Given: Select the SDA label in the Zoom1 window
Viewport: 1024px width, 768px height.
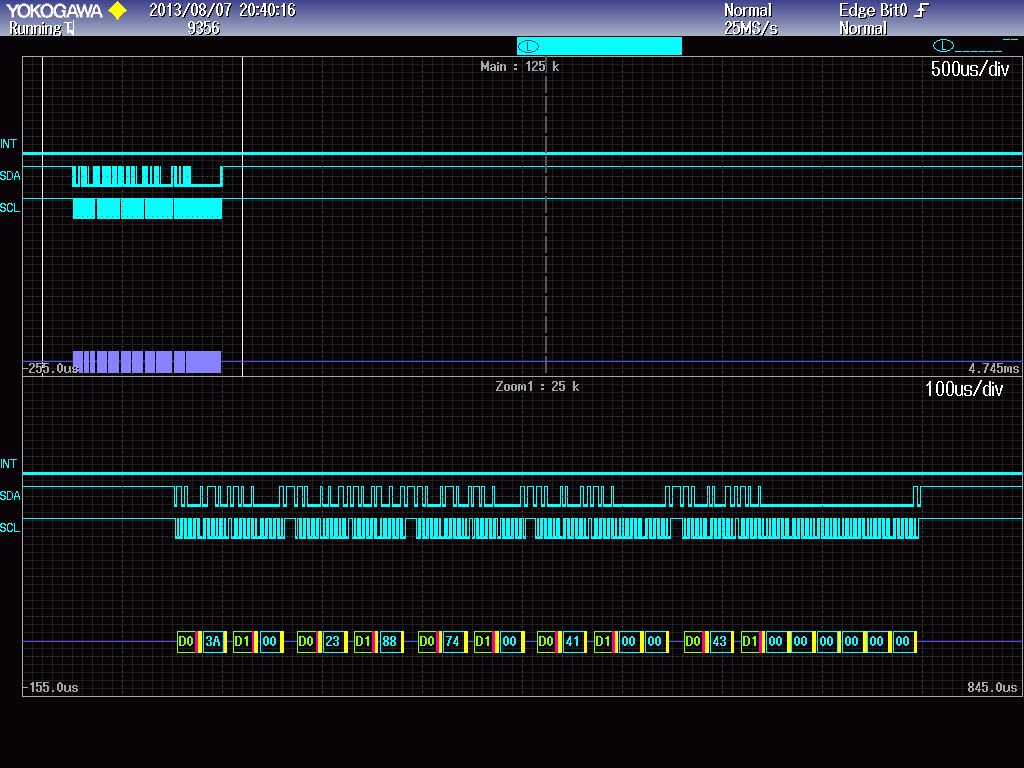Looking at the screenshot, I should [10, 496].
